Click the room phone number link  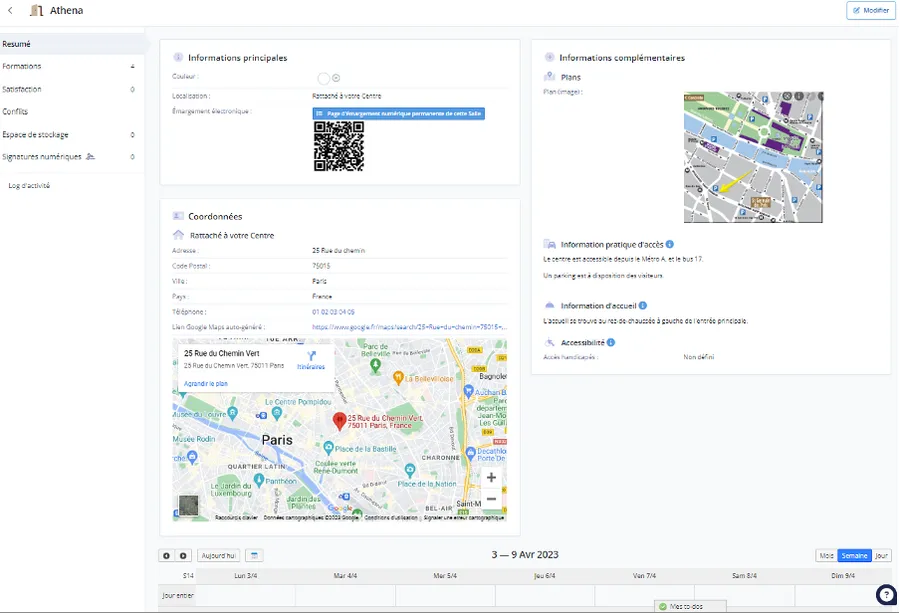click(333, 312)
